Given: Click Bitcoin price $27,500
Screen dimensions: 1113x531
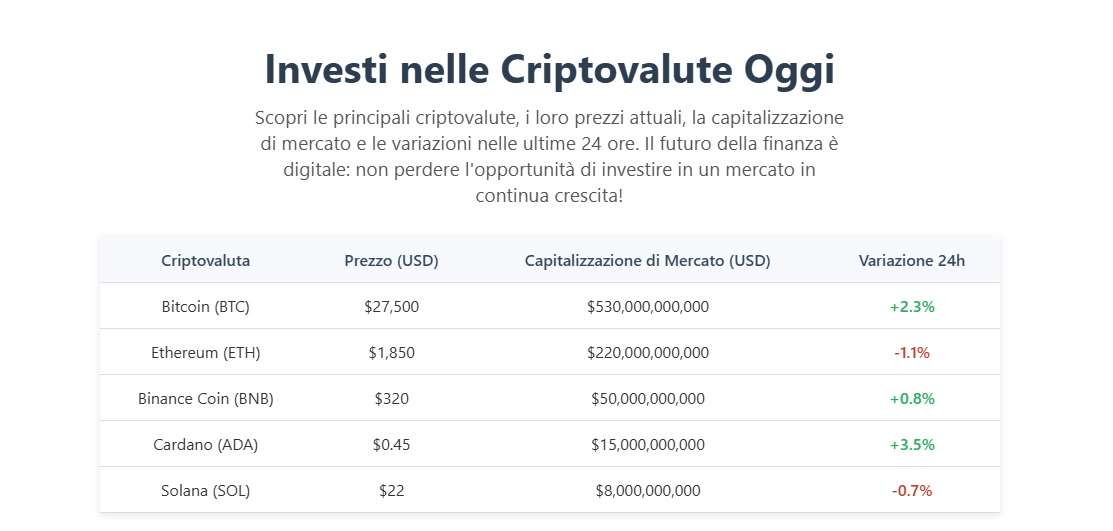Looking at the screenshot, I should tap(391, 307).
